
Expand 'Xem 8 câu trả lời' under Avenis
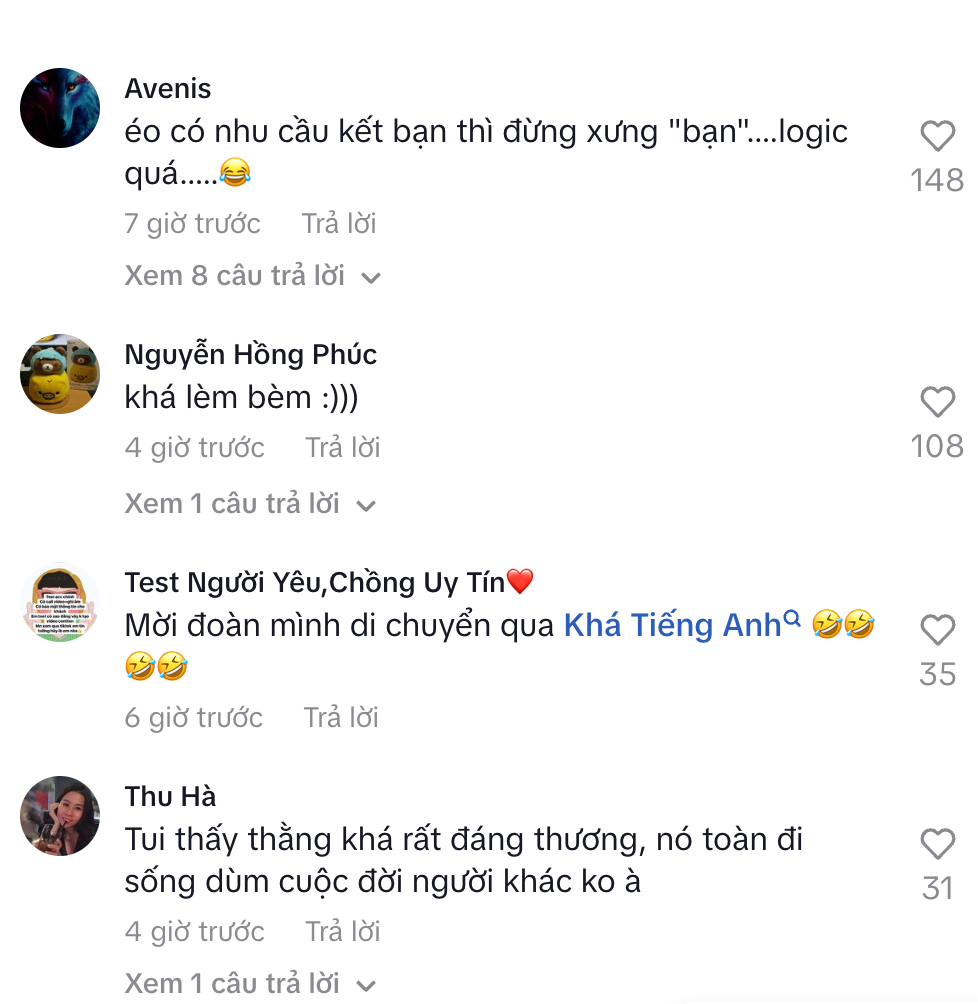click(240, 276)
